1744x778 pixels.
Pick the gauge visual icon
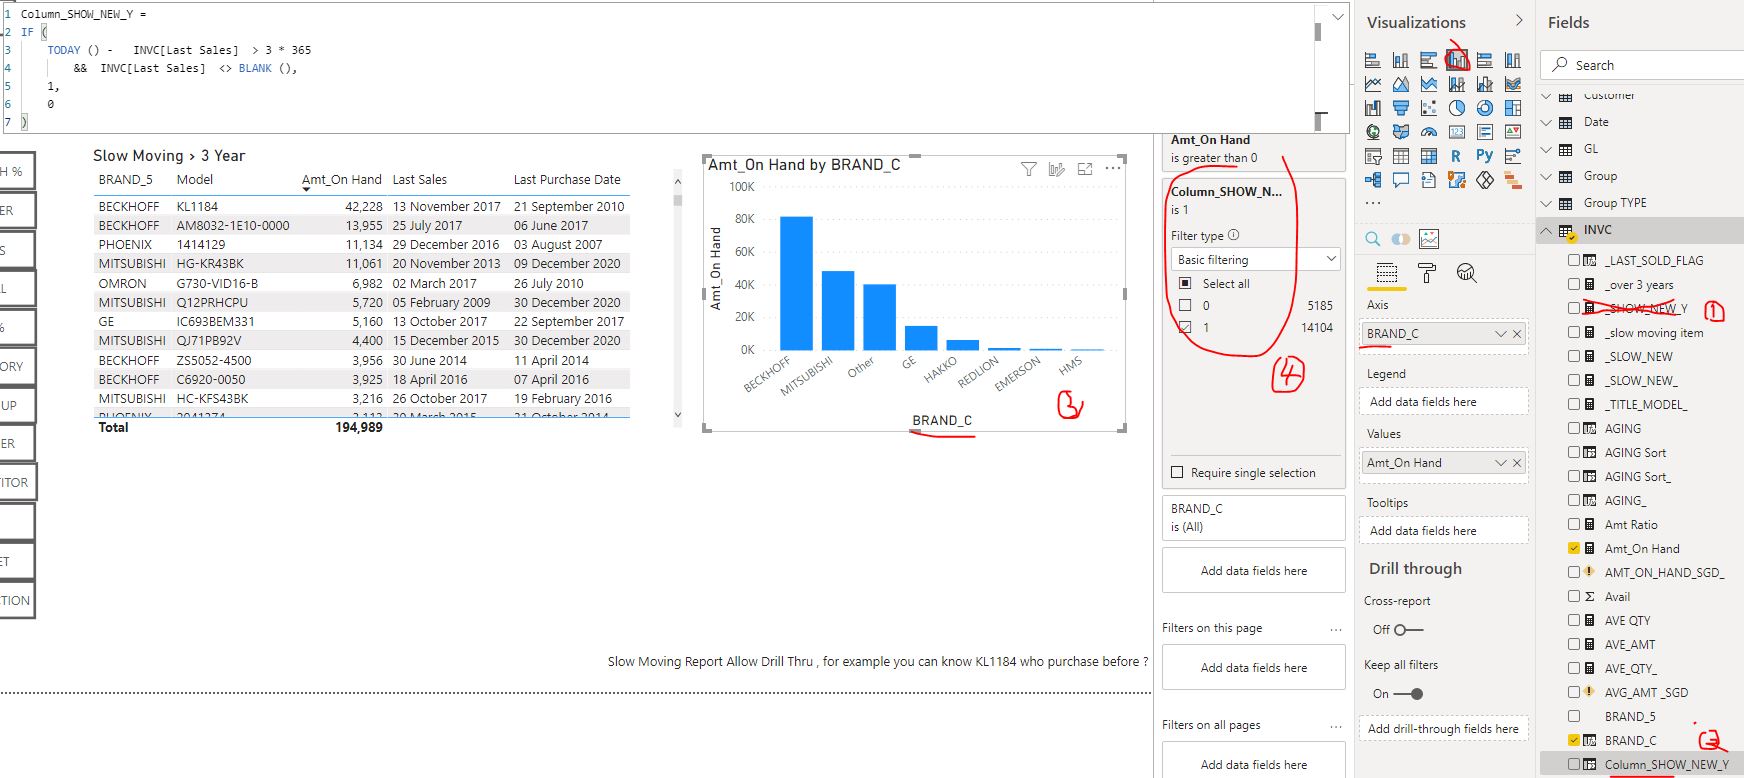1429,132
